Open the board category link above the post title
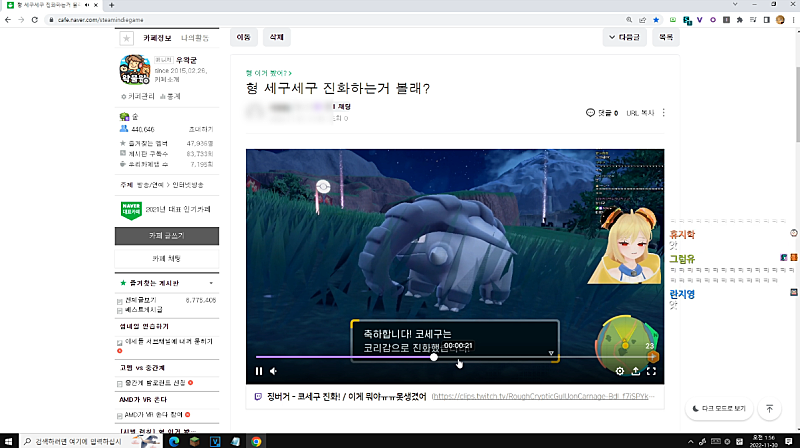Screen dimensions: 800x448 pos(268,73)
